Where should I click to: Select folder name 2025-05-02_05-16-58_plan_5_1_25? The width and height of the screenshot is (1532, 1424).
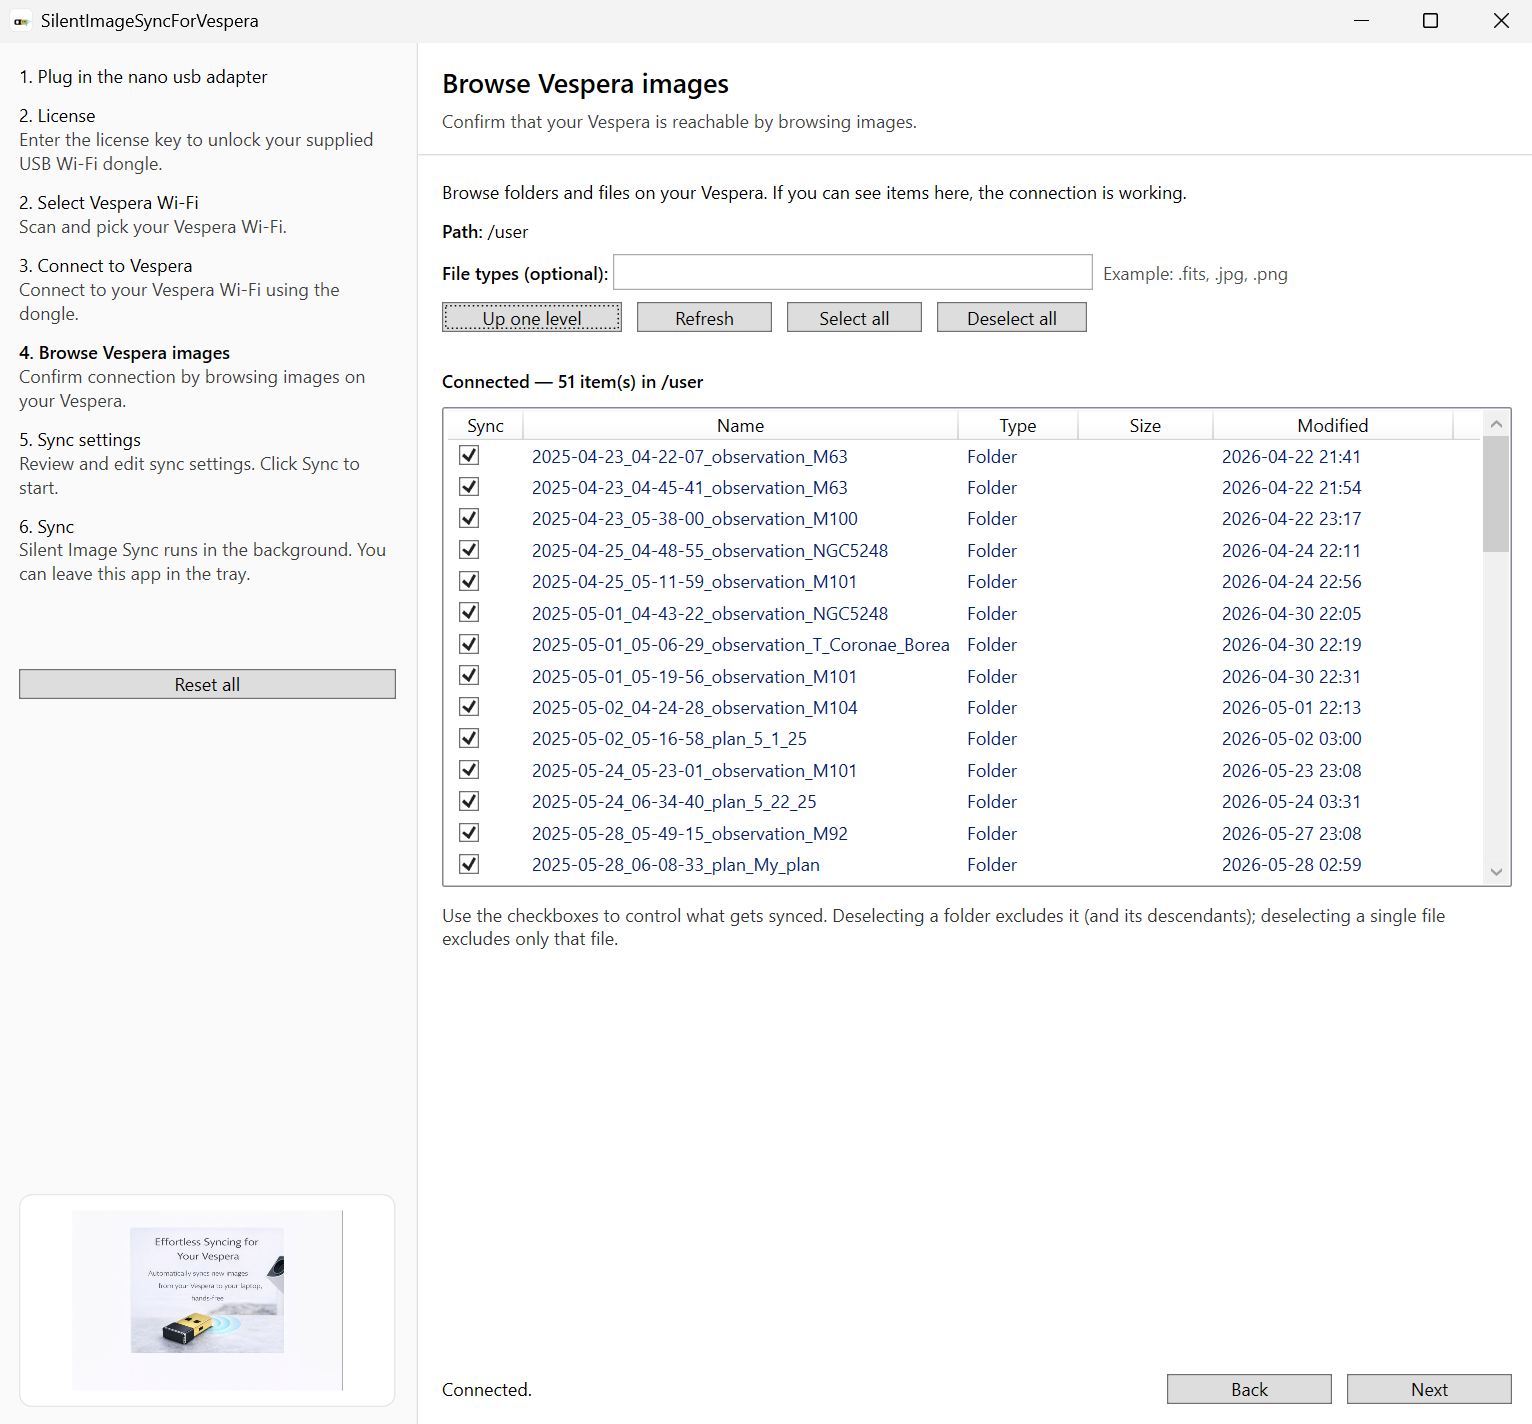pos(669,739)
